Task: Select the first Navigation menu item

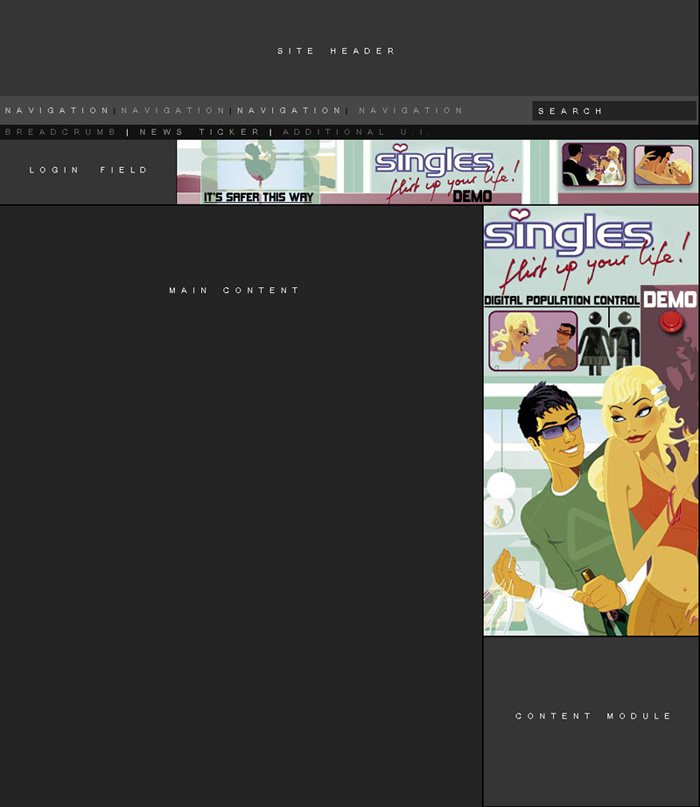Action: (x=57, y=110)
